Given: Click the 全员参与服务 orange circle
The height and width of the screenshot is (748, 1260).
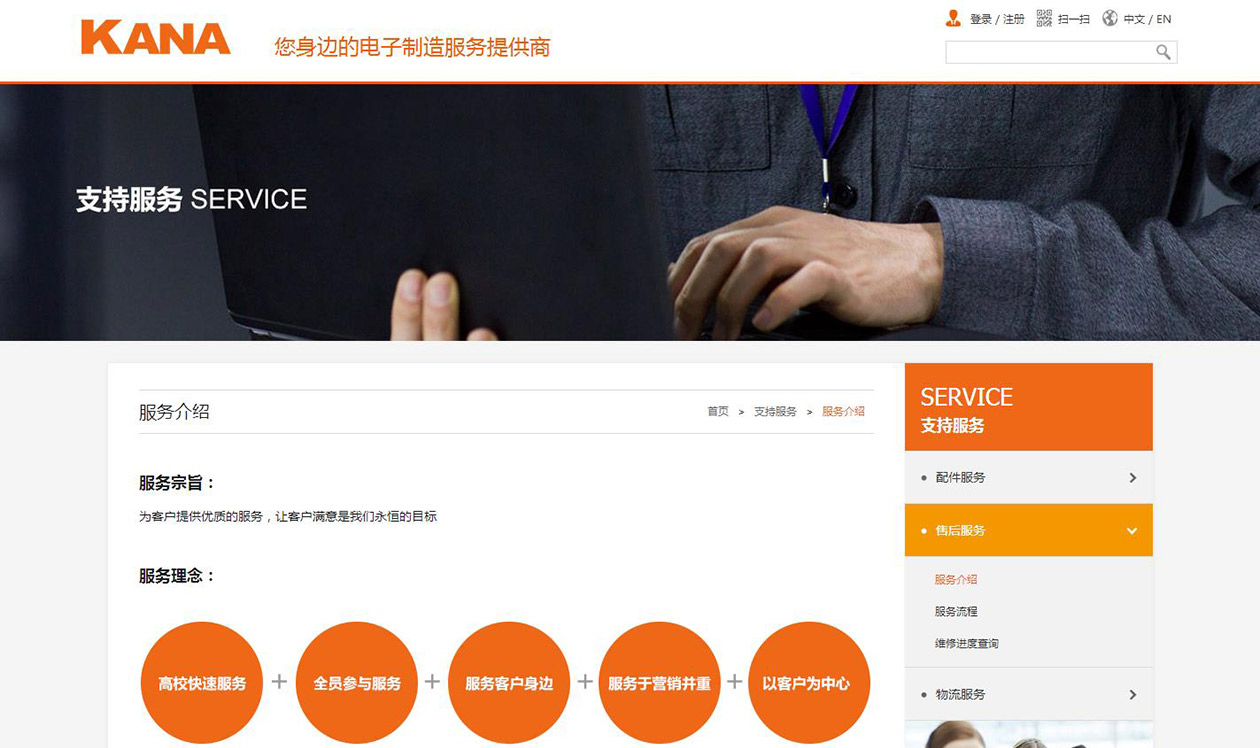Looking at the screenshot, I should coord(357,683).
